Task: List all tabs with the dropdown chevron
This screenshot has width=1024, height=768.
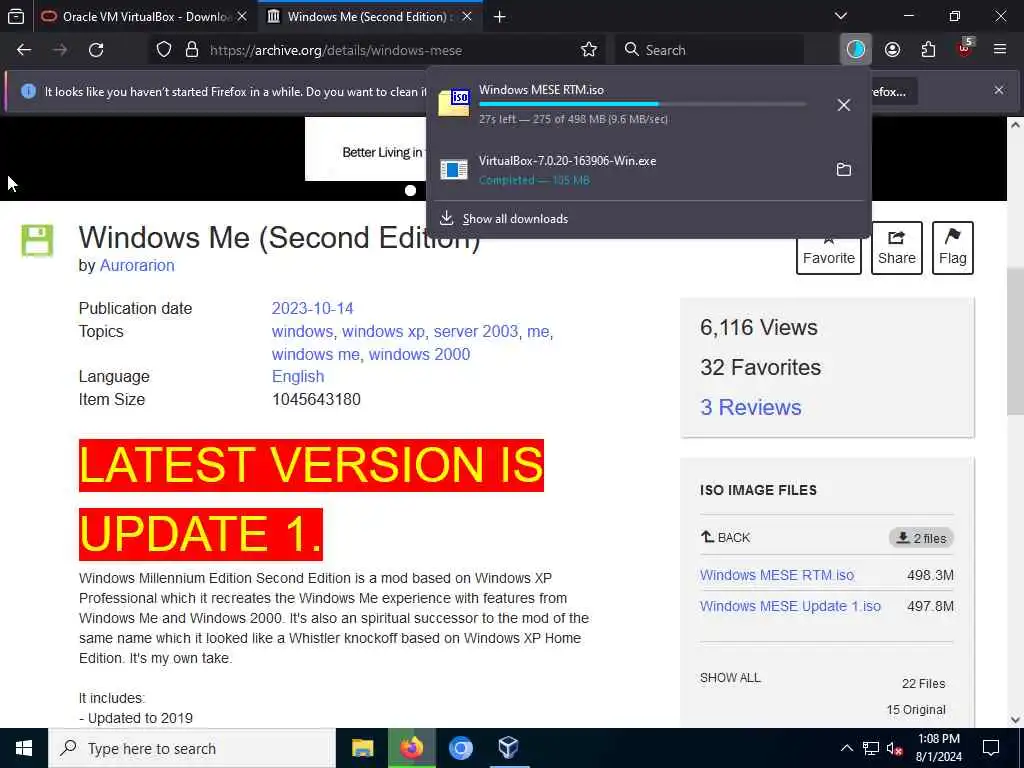Action: pos(841,16)
